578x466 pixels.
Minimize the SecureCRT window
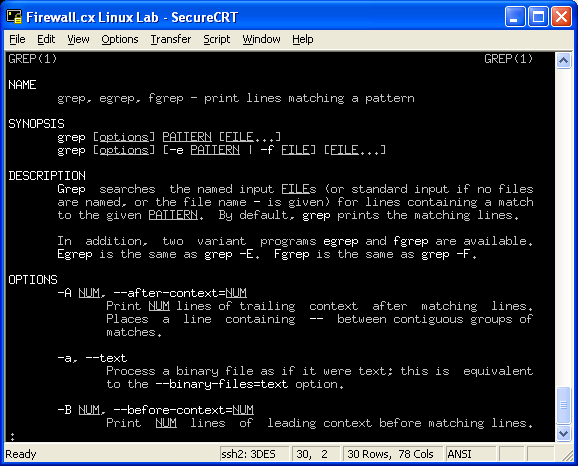tap(515, 17)
